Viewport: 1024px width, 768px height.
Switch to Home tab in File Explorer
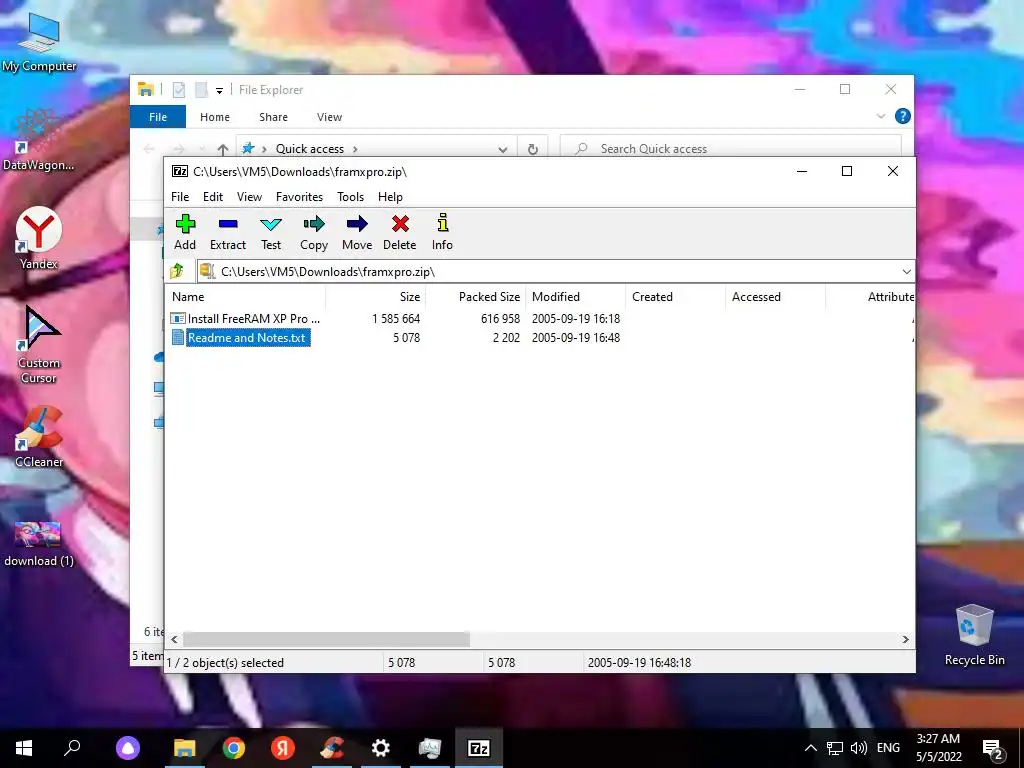[215, 117]
